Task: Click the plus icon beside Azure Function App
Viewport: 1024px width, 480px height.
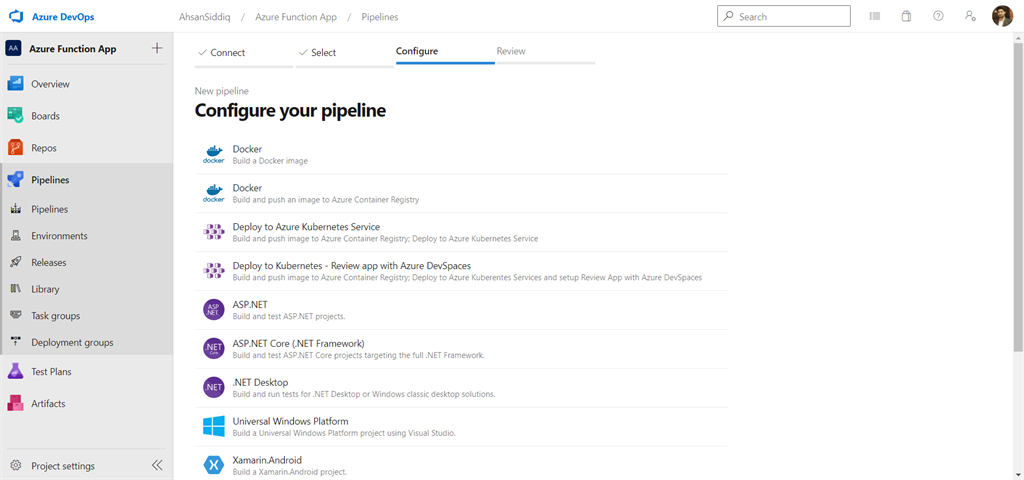Action: (157, 48)
